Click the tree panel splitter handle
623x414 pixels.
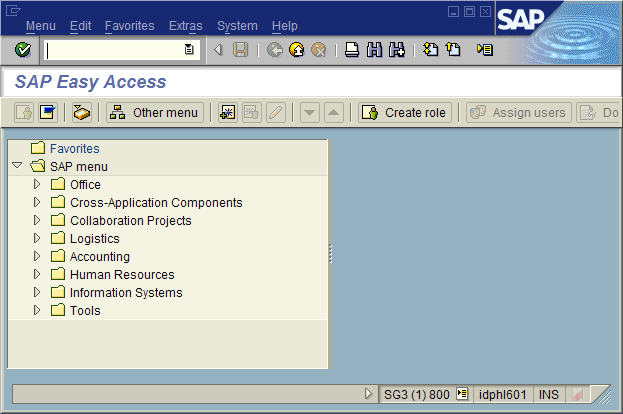[331, 253]
